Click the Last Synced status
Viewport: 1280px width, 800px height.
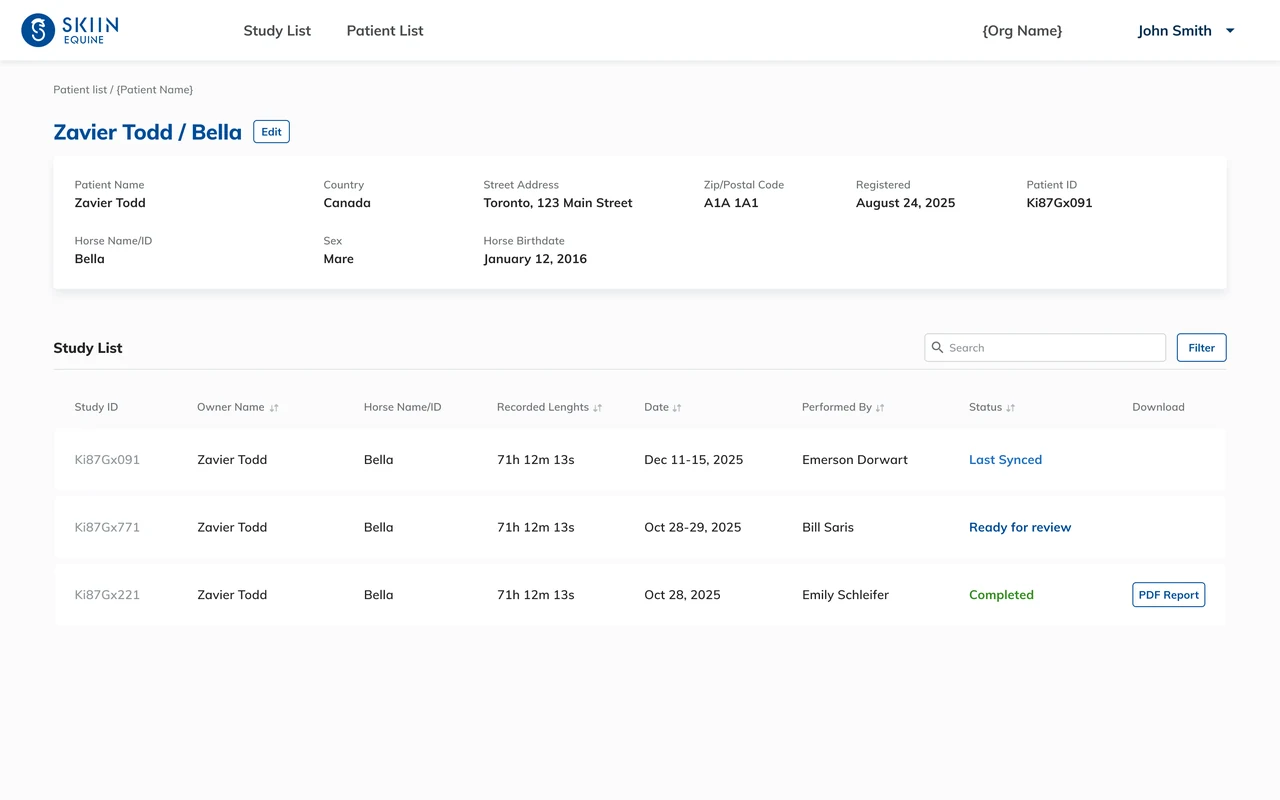1005,460
